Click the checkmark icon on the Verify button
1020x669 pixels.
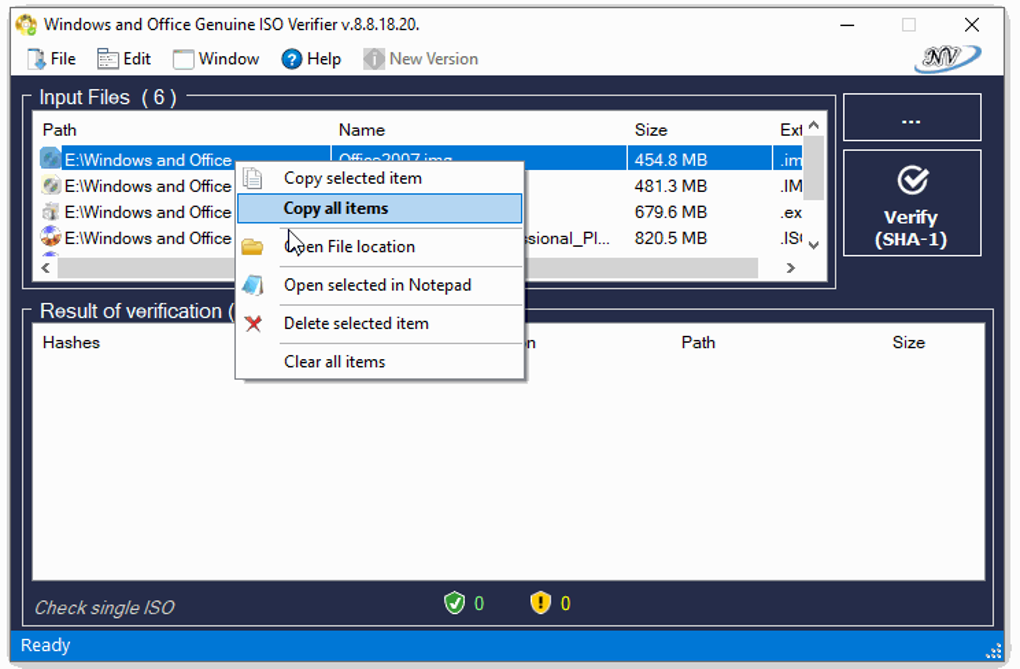pos(913,180)
